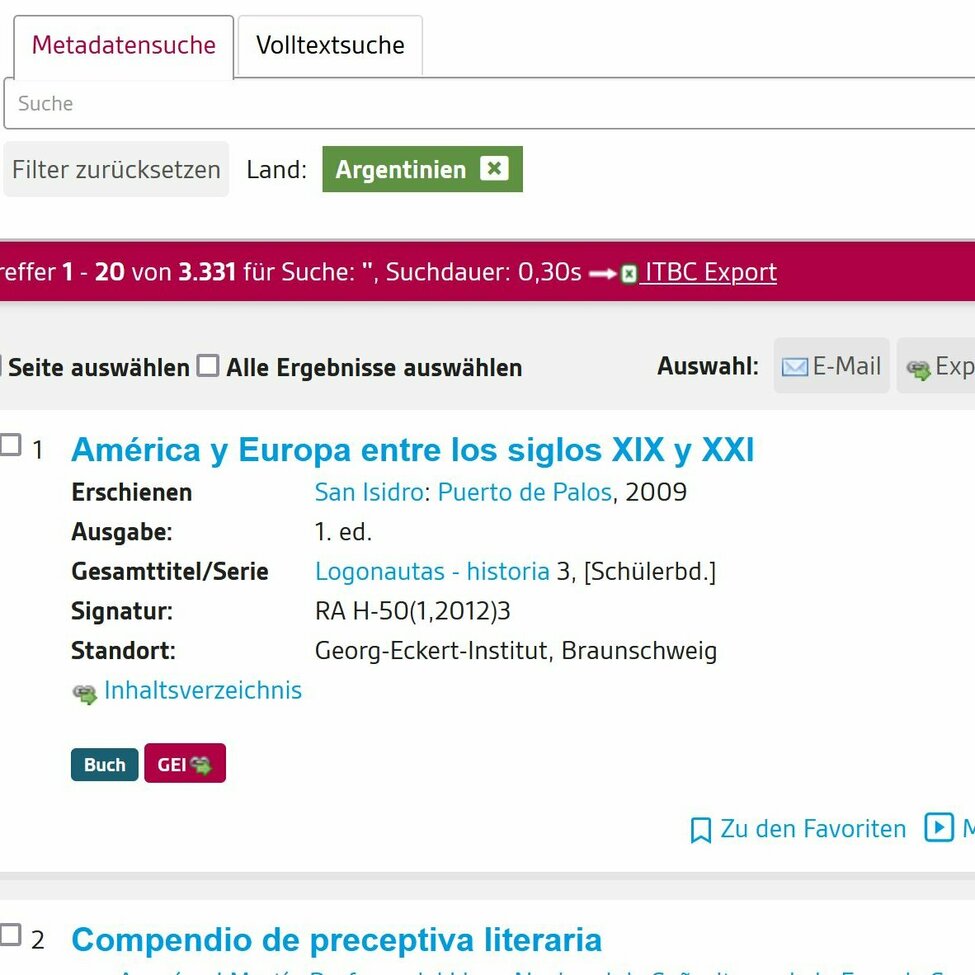Open title América y Europa entre los siglos

(x=412, y=451)
